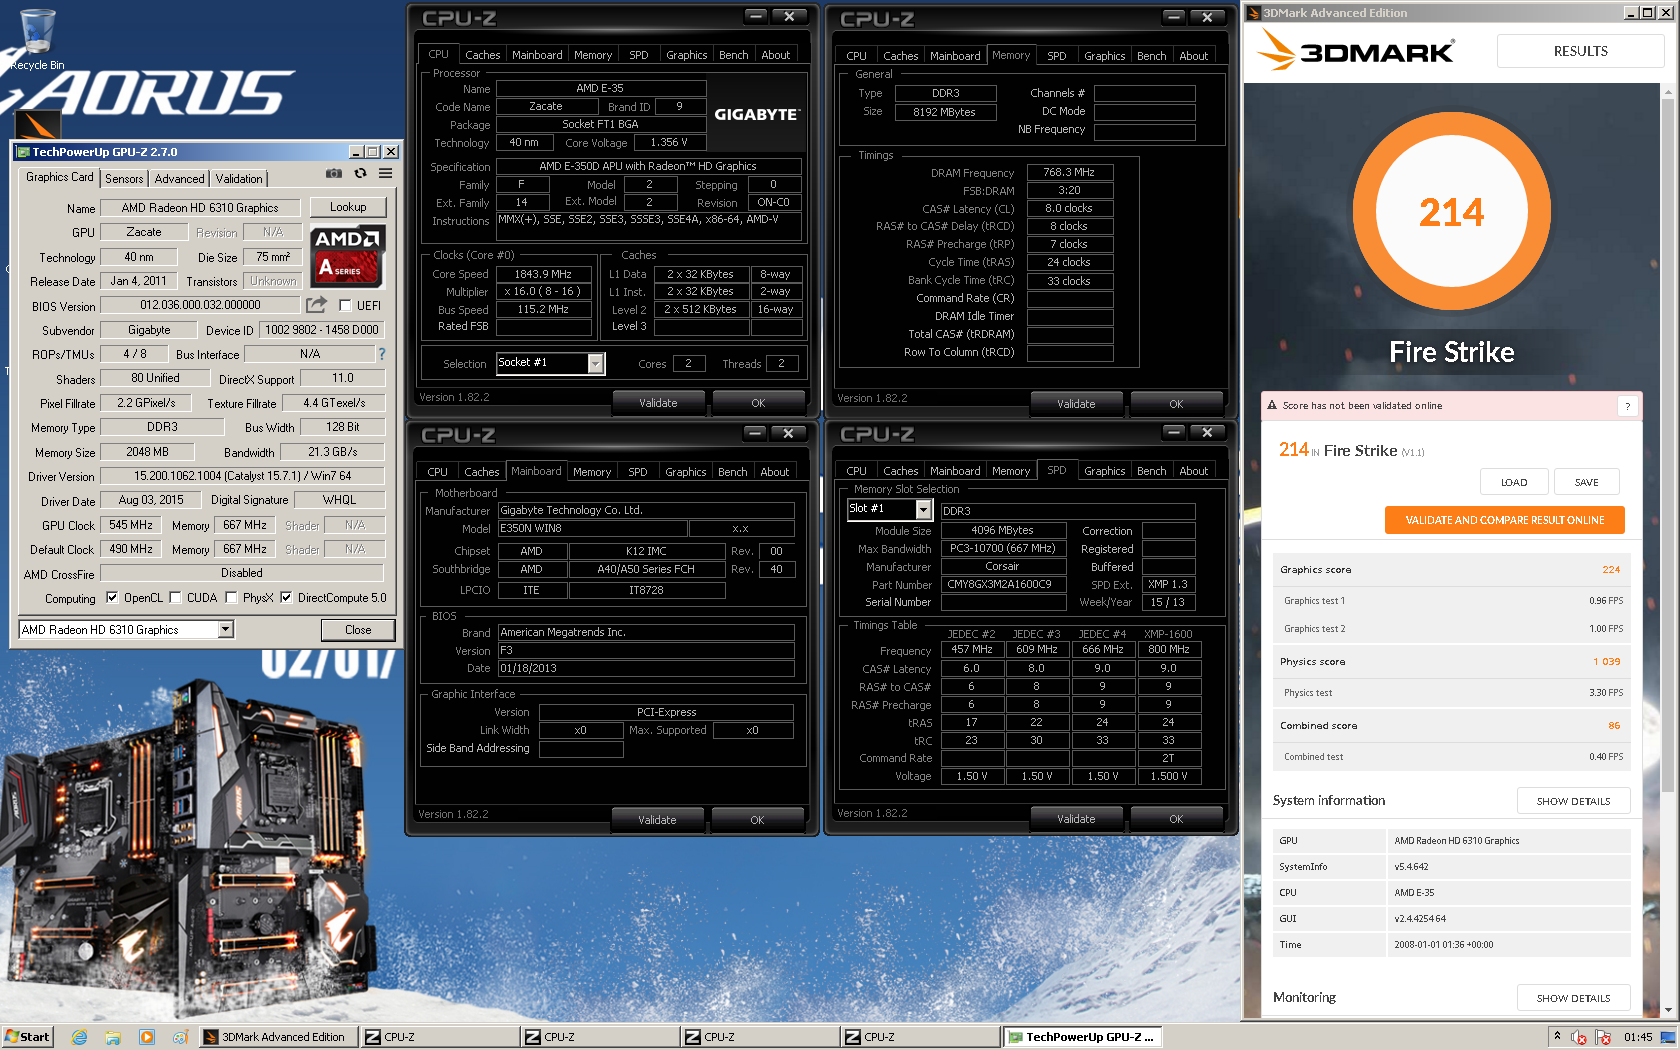The width and height of the screenshot is (1680, 1050).
Task: Toggle the OpenCL checkbox
Action: point(112,598)
